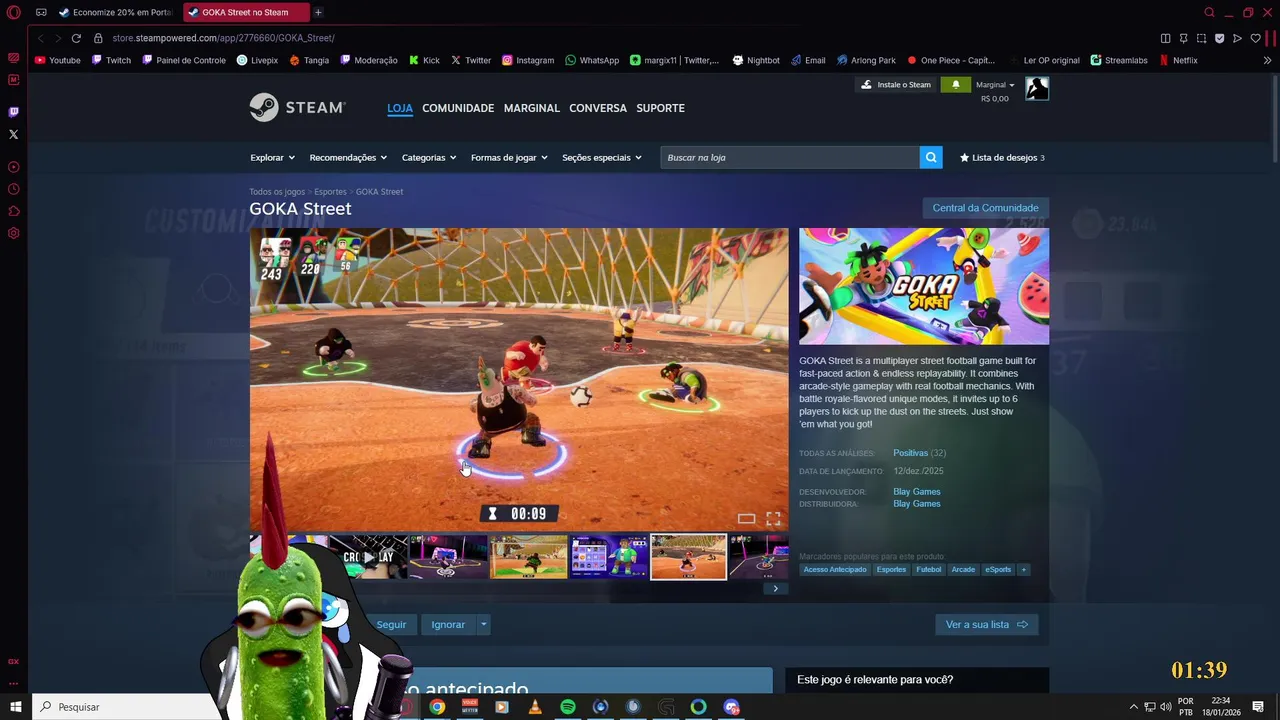This screenshot has height=720, width=1280.
Task: Open Youtube bookmark
Action: 57,60
